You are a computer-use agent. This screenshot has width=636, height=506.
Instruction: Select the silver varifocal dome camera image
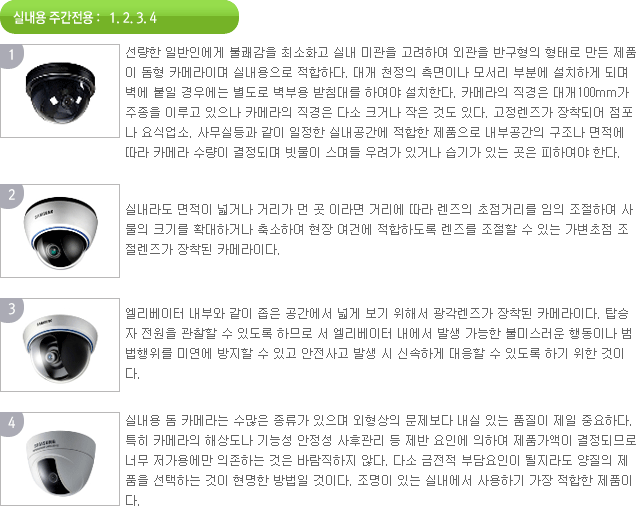60,231
